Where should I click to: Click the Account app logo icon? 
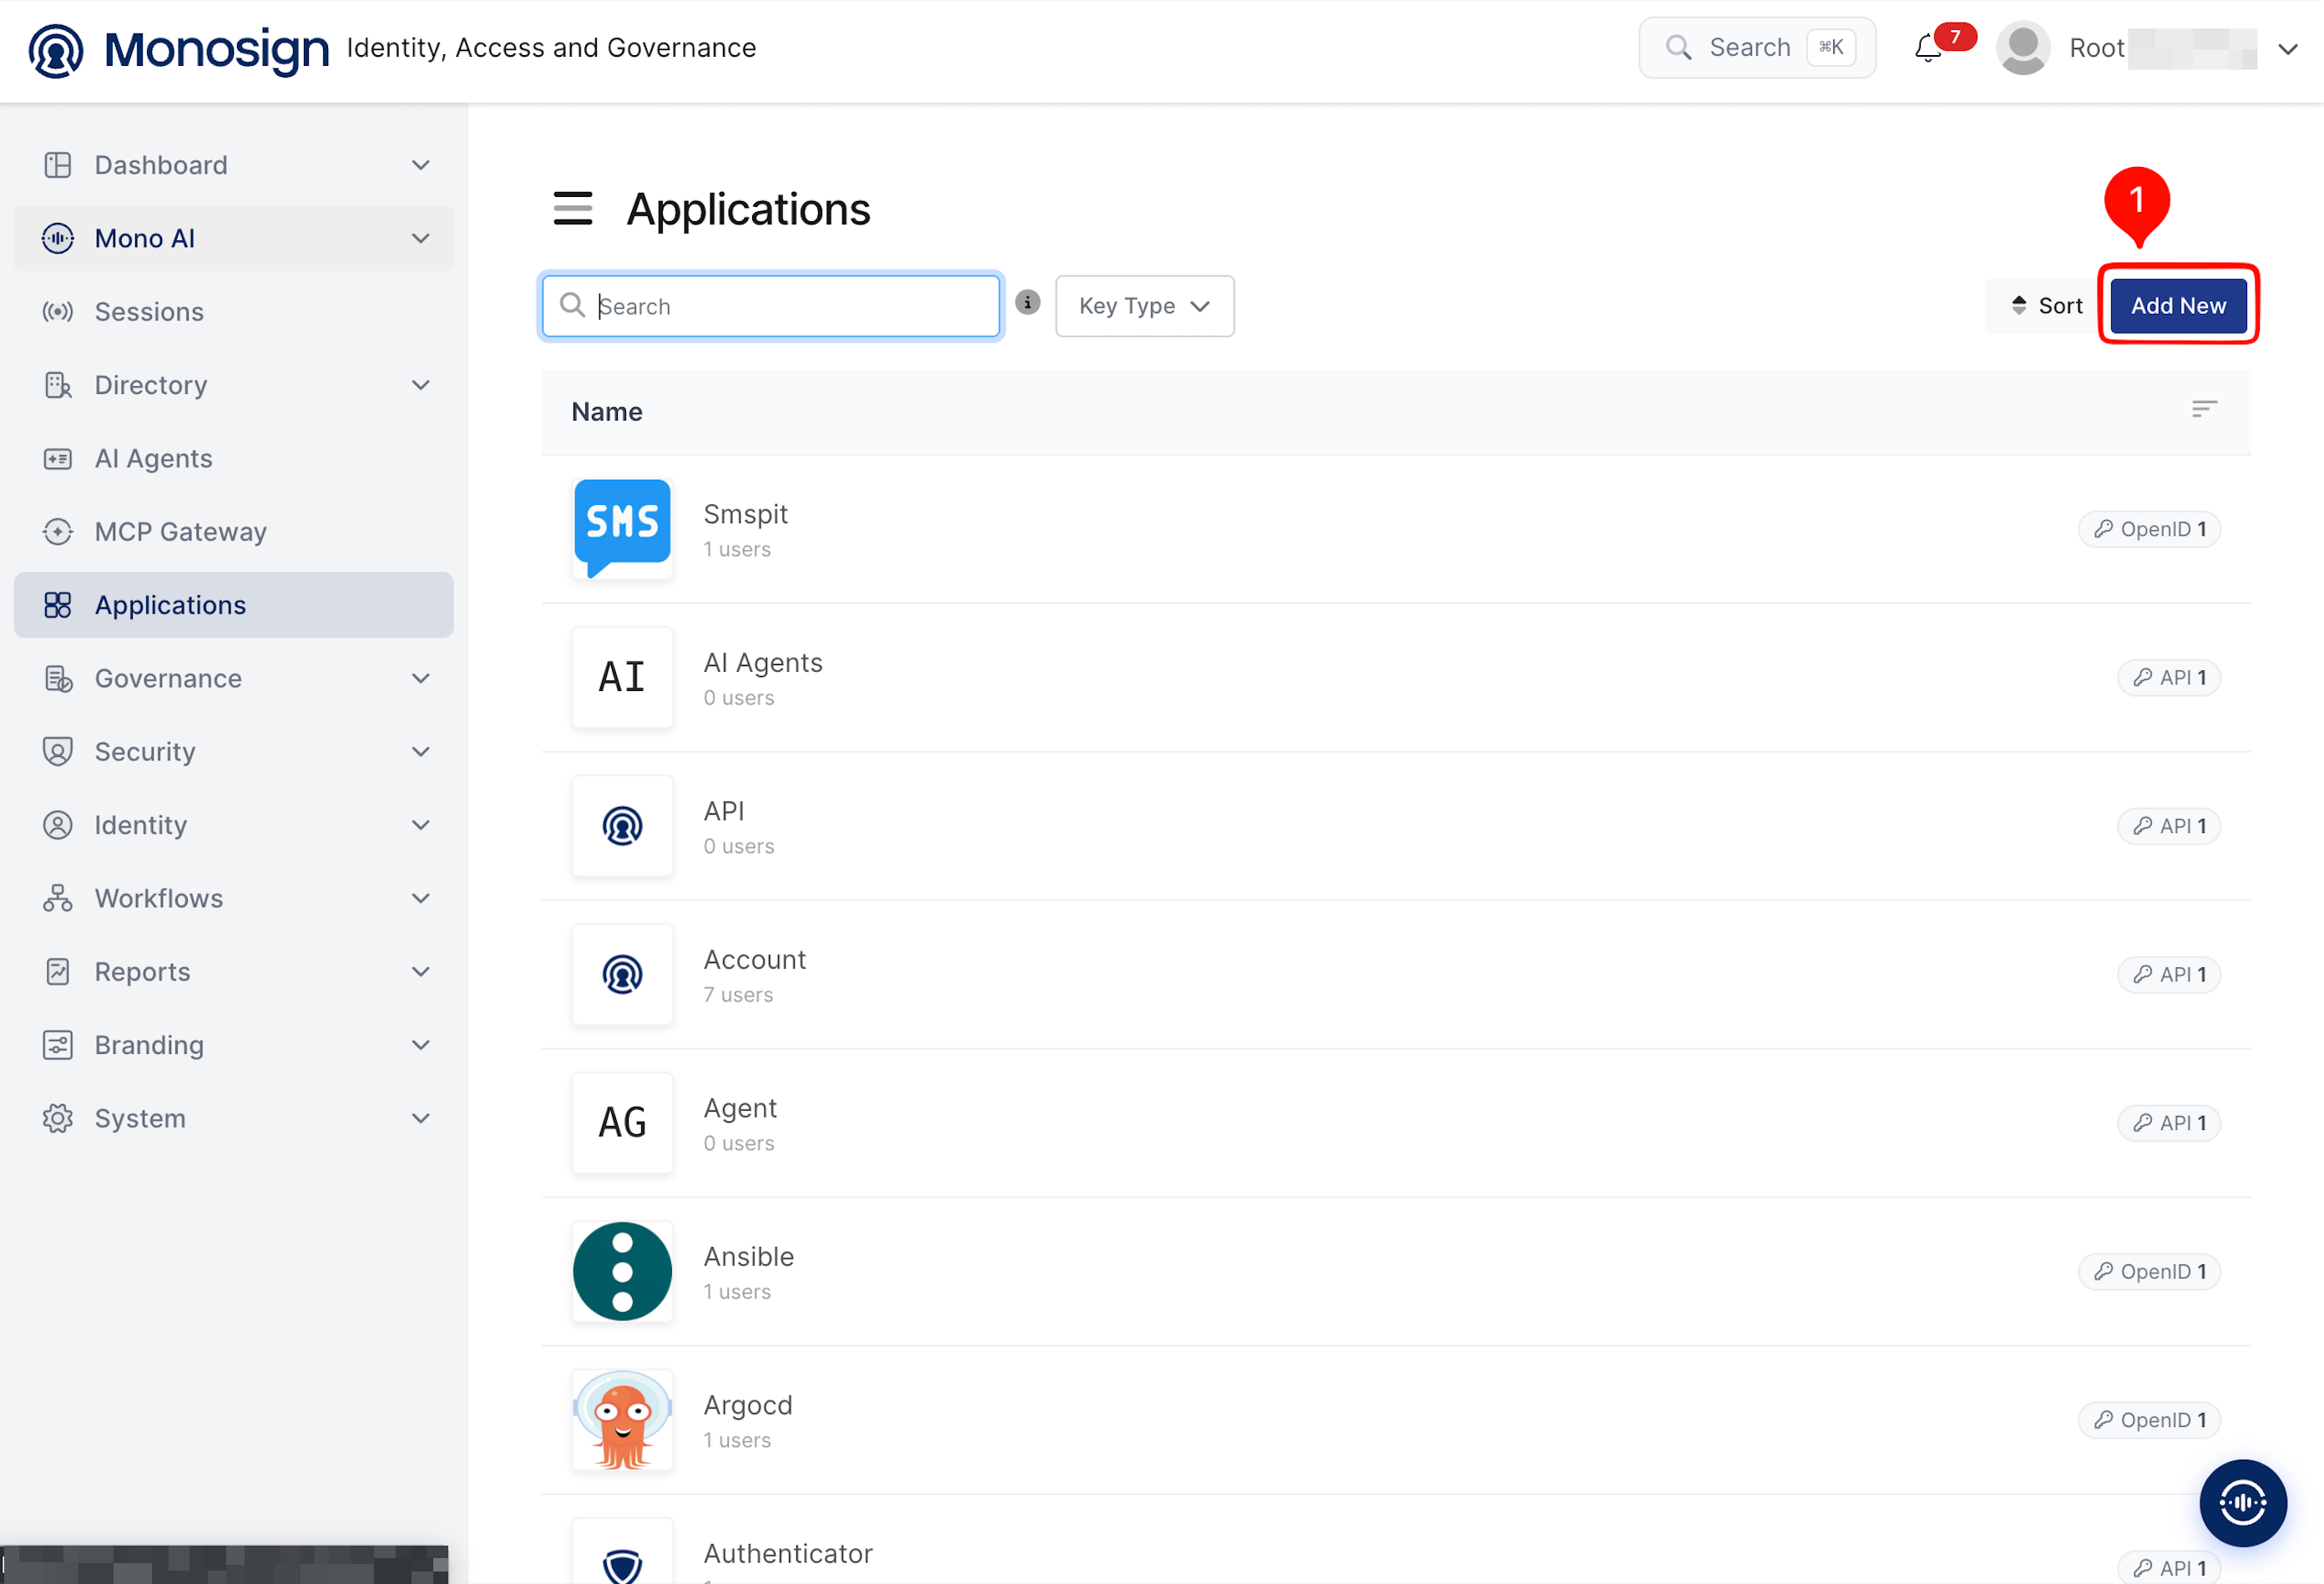click(622, 974)
